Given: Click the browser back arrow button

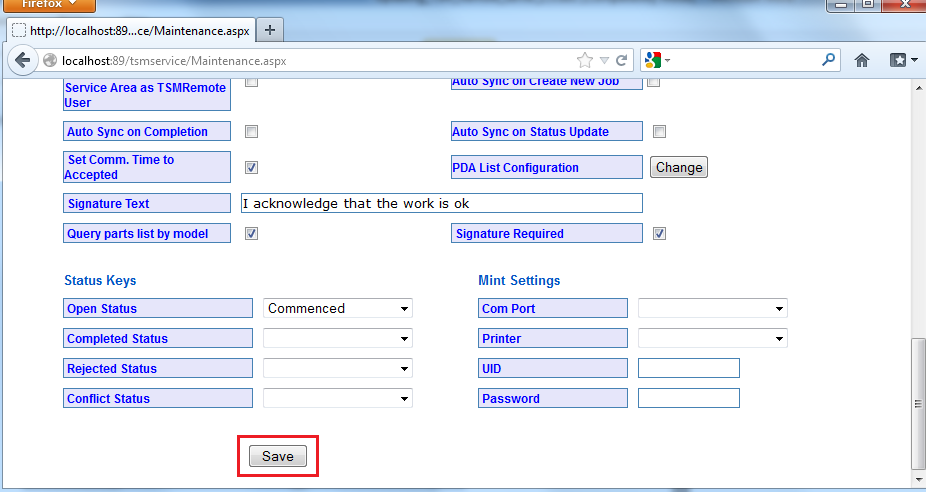Looking at the screenshot, I should [x=22, y=61].
